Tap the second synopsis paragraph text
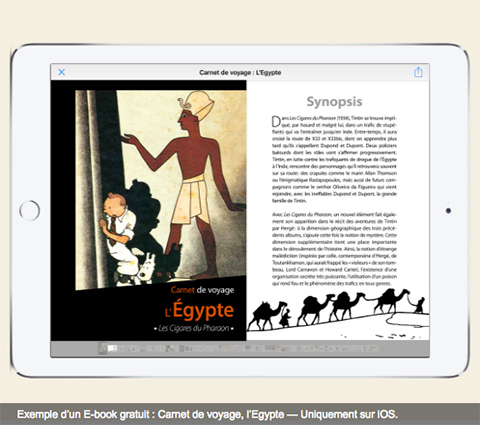Screen dimensions: 480x425 click(334, 249)
